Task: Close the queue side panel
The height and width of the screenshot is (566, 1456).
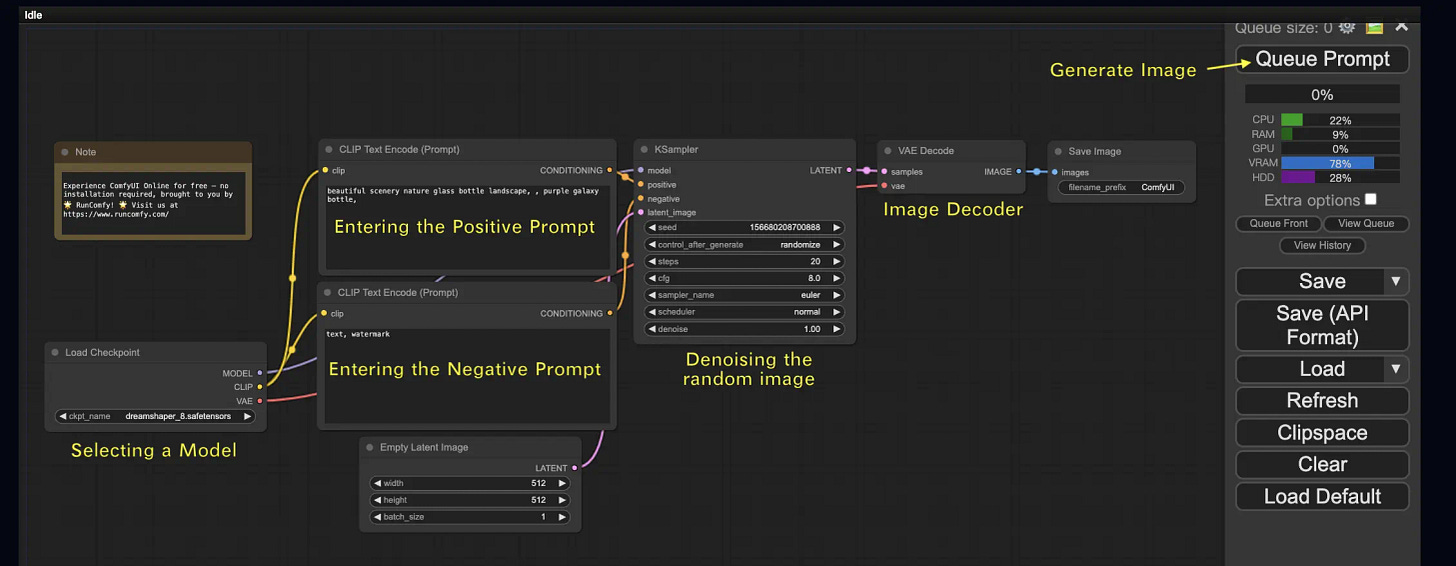Action: tap(1401, 26)
